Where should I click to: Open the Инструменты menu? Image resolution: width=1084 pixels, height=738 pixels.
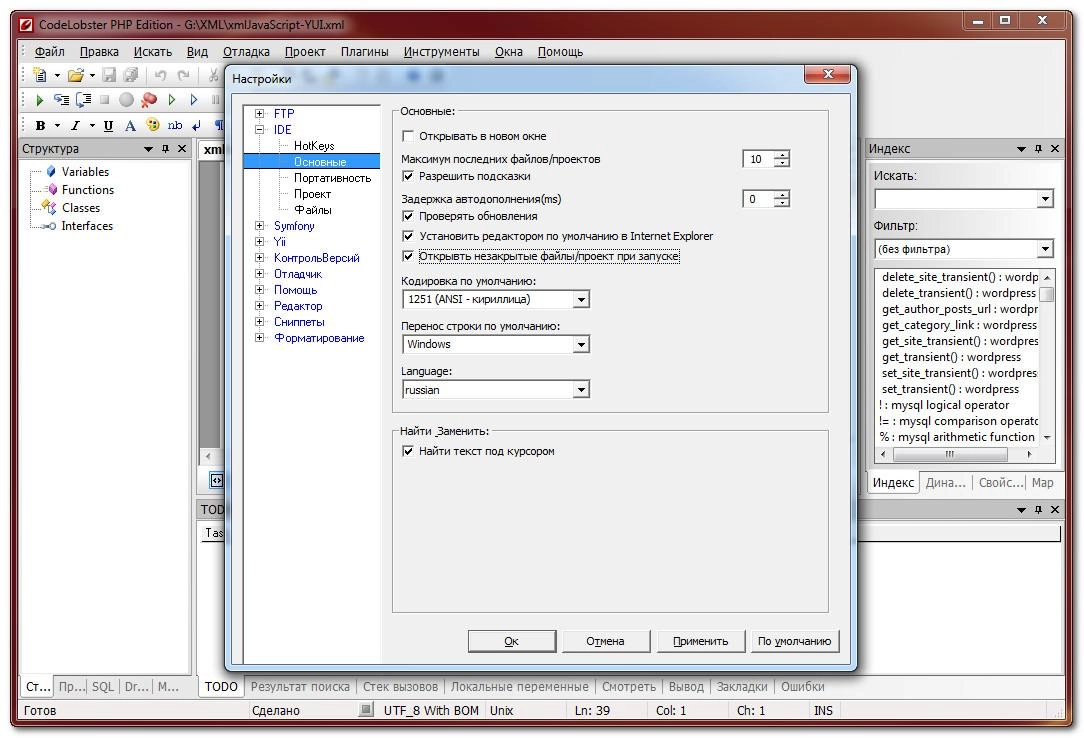(442, 52)
